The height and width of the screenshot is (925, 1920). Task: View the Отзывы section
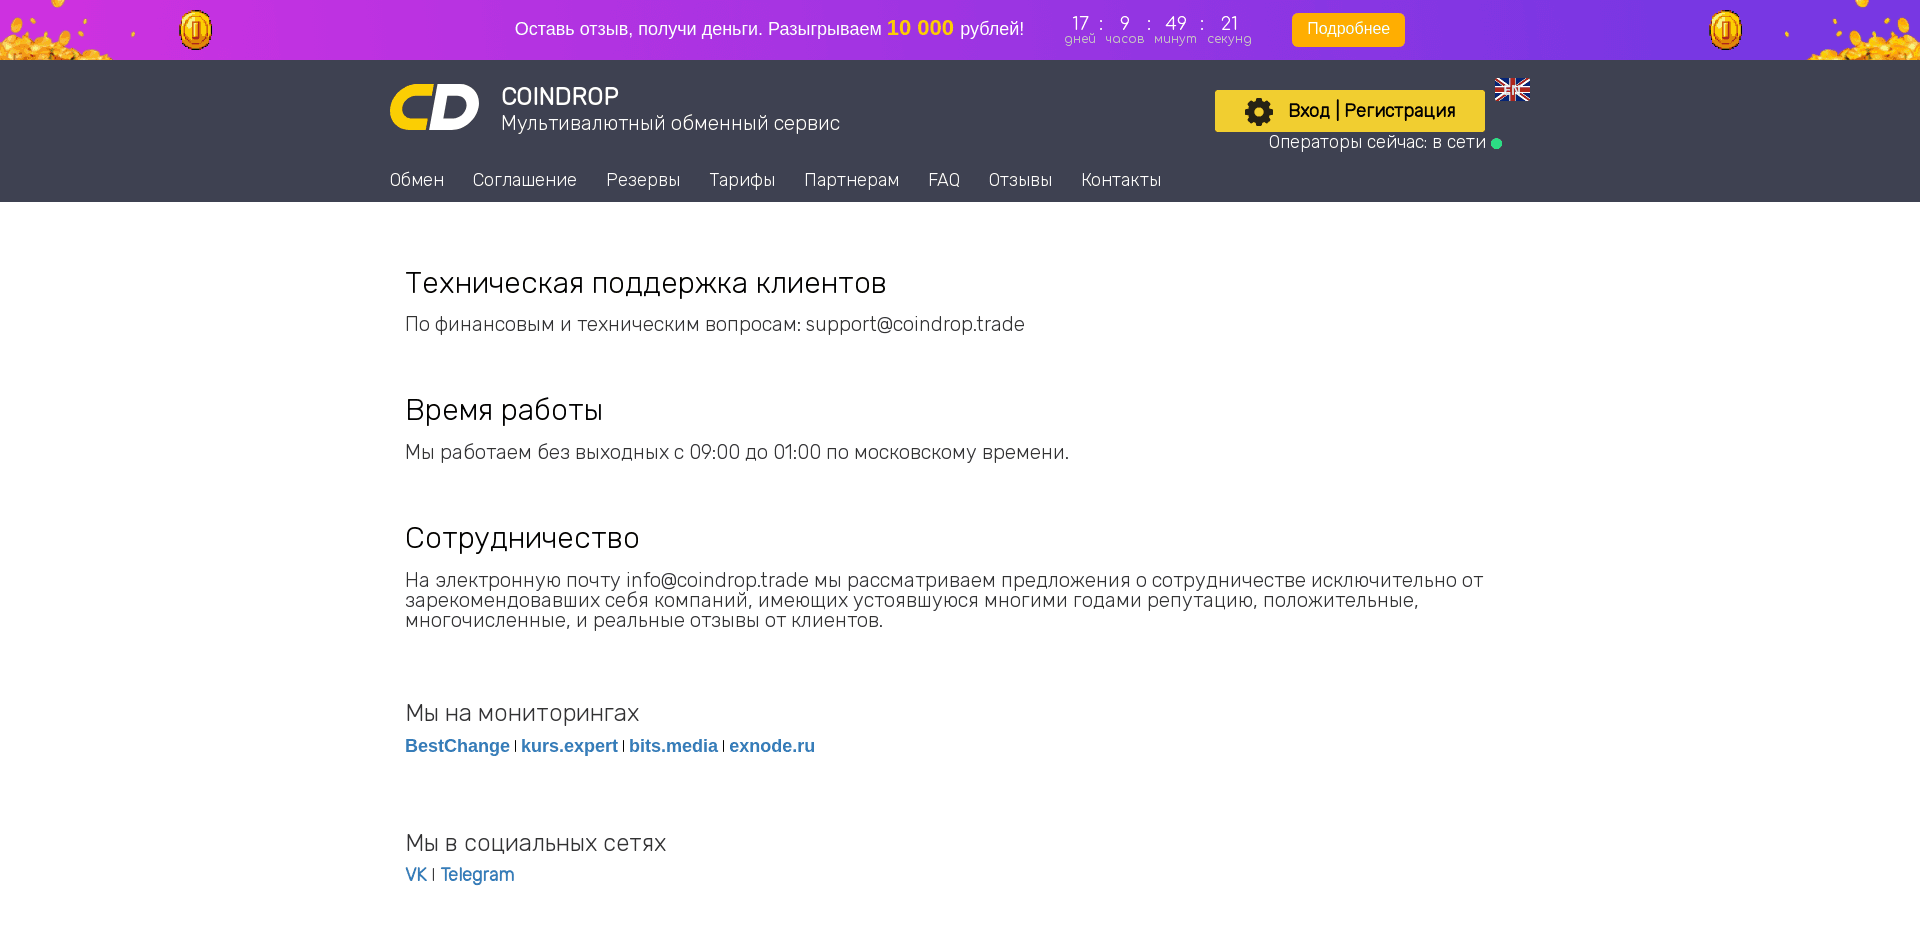click(1020, 180)
